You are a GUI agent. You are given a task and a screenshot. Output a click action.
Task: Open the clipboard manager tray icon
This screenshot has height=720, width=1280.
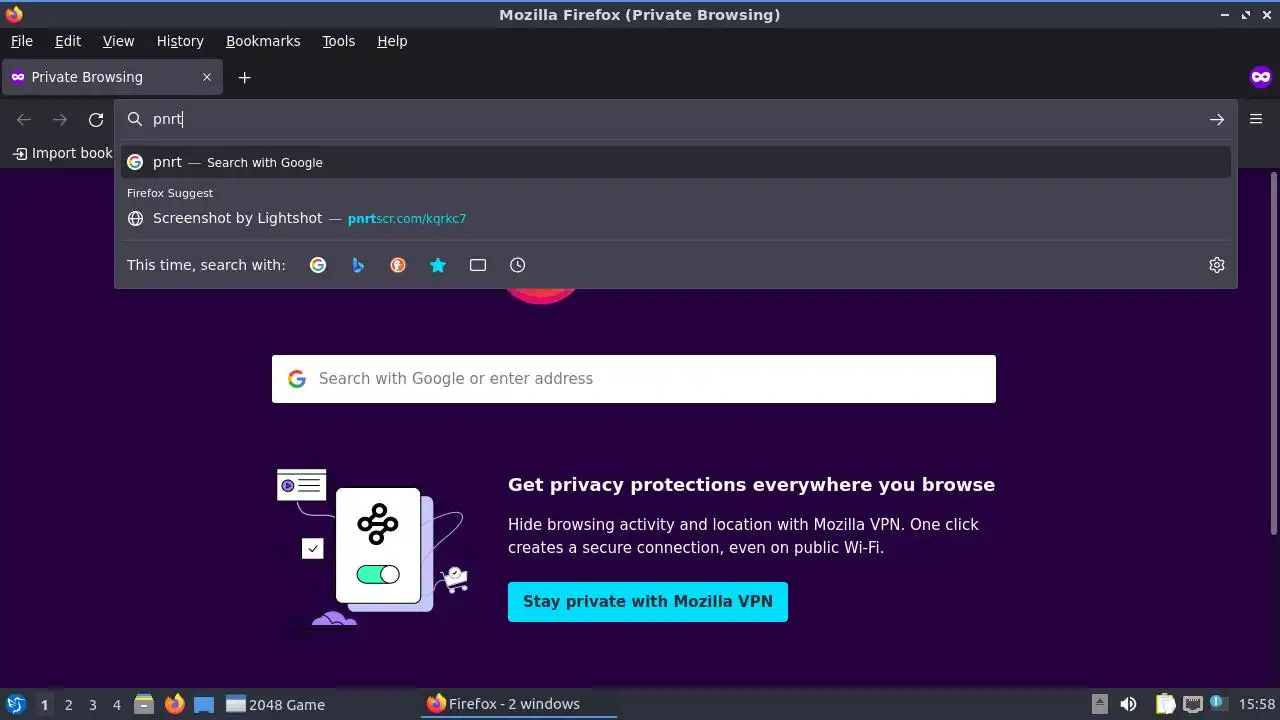pyautogui.click(x=1165, y=704)
